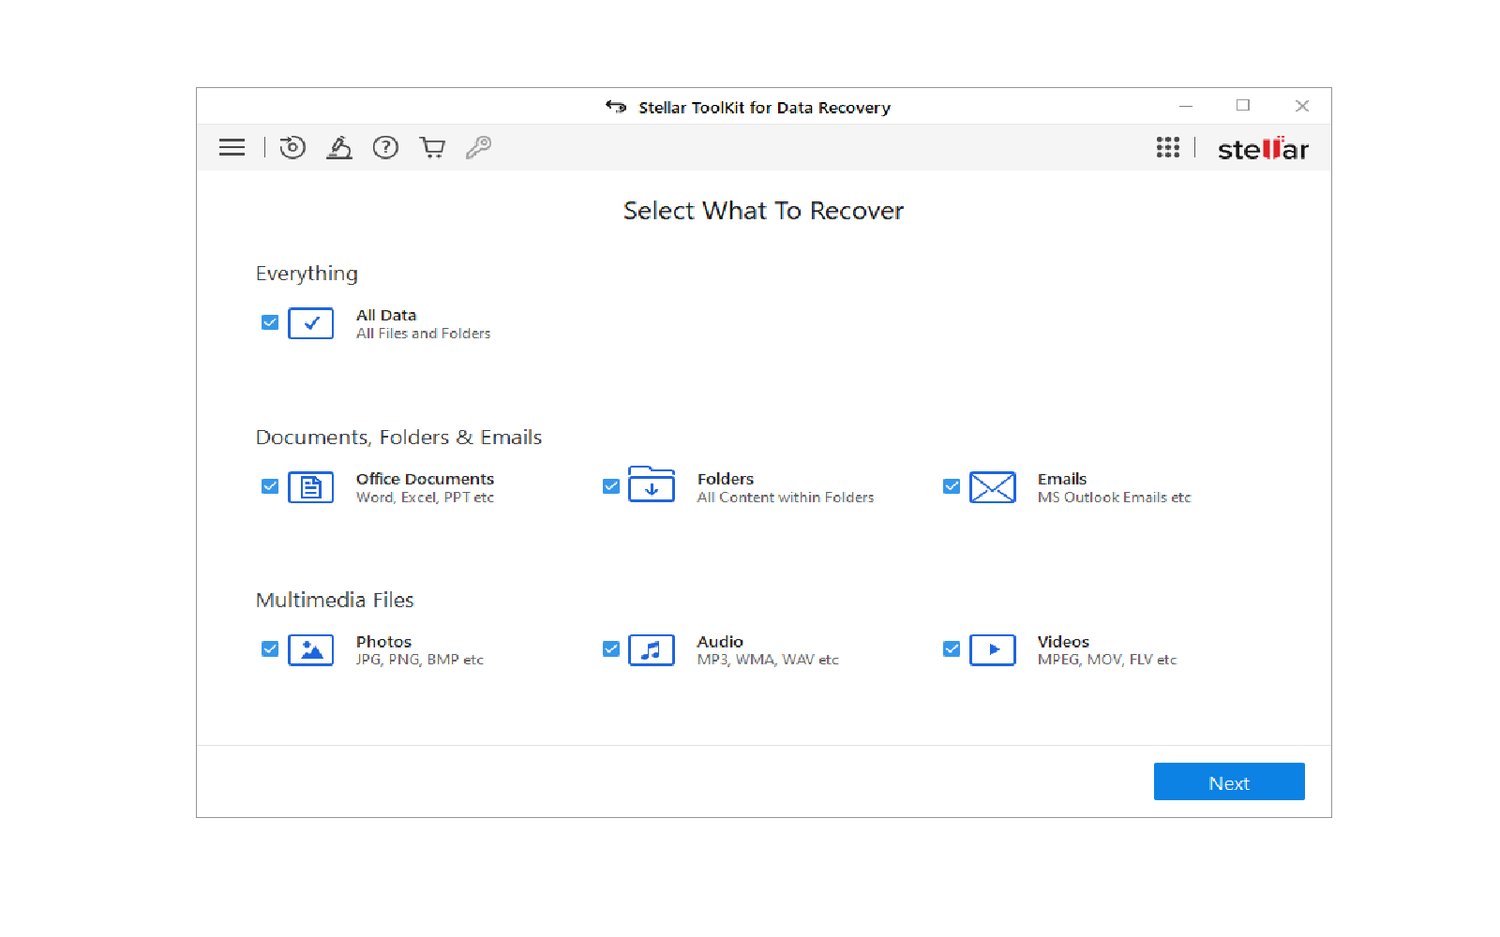Toggle the Emails checkbox
The width and height of the screenshot is (1500, 937).
pos(951,486)
